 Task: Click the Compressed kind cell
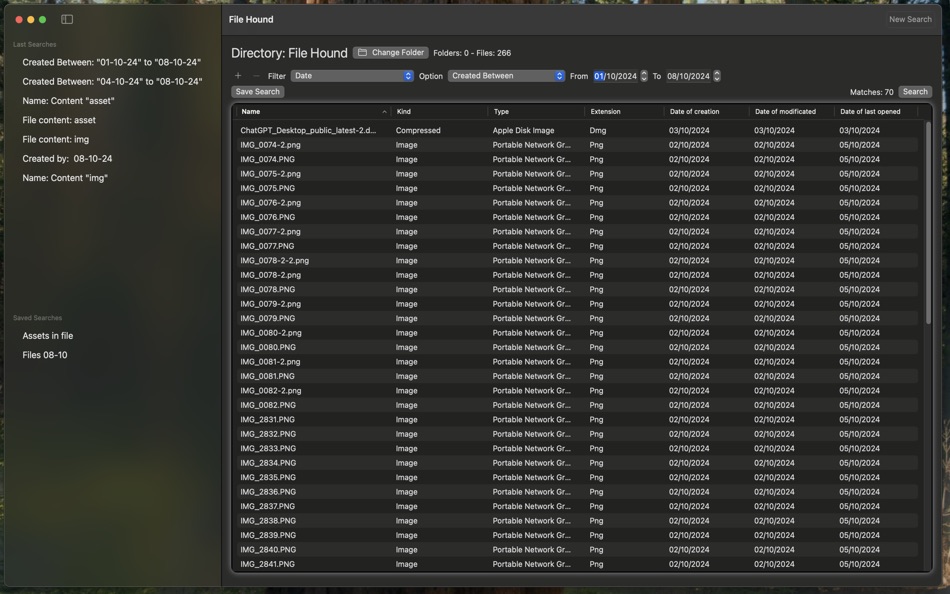point(418,130)
